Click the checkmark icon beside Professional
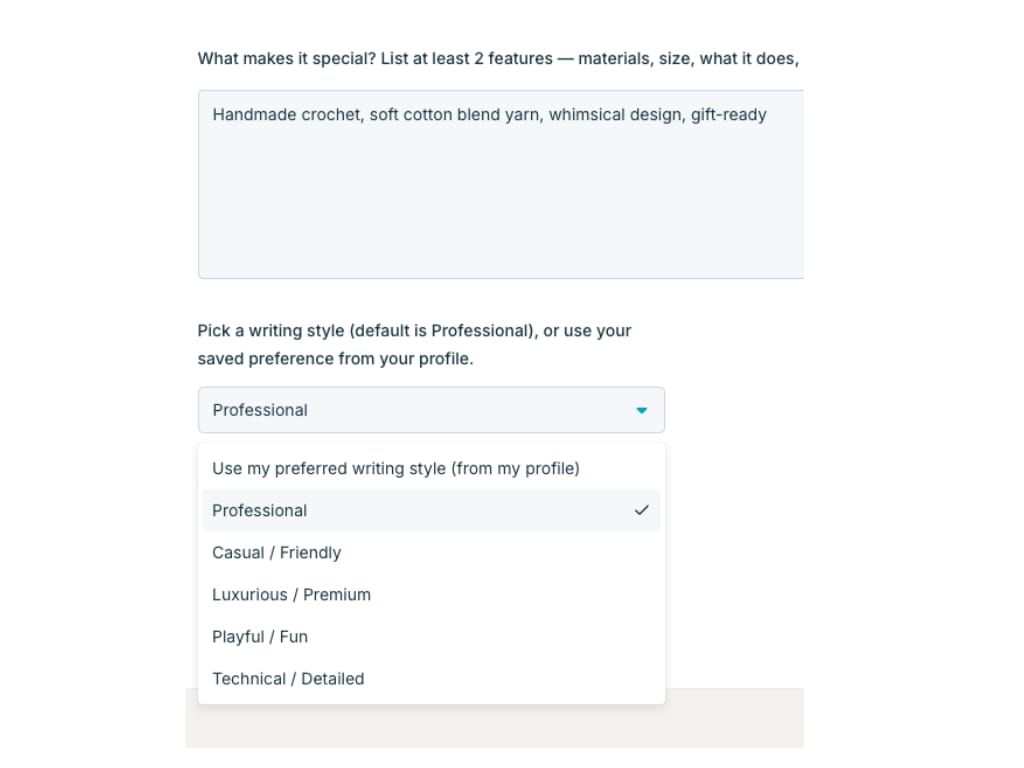Screen dimensions: 1024x768 point(642,510)
